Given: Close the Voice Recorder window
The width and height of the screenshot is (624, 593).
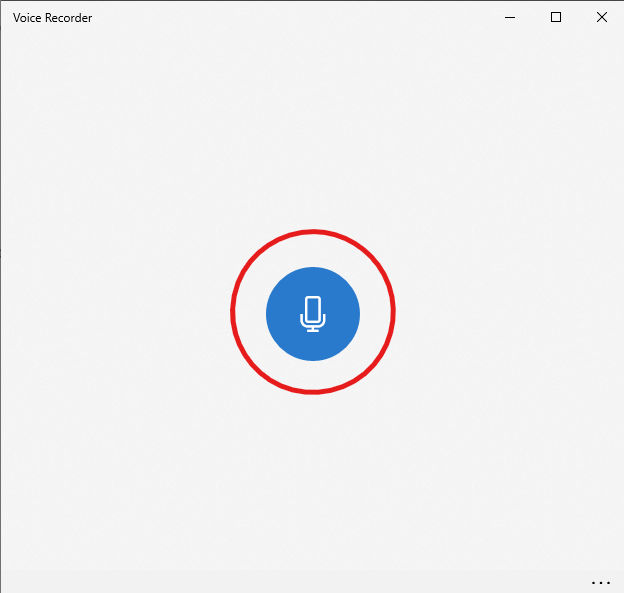Looking at the screenshot, I should tap(602, 17).
